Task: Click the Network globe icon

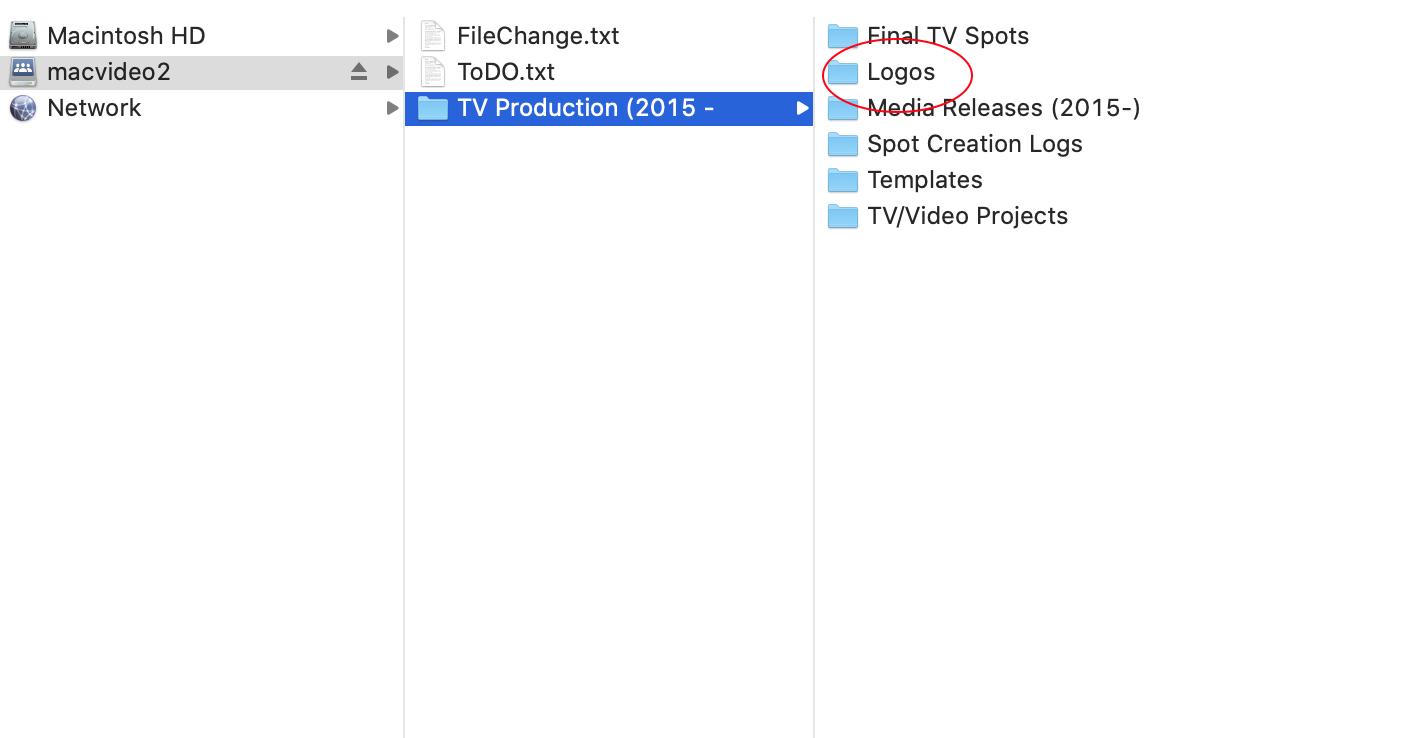Action: click(22, 108)
